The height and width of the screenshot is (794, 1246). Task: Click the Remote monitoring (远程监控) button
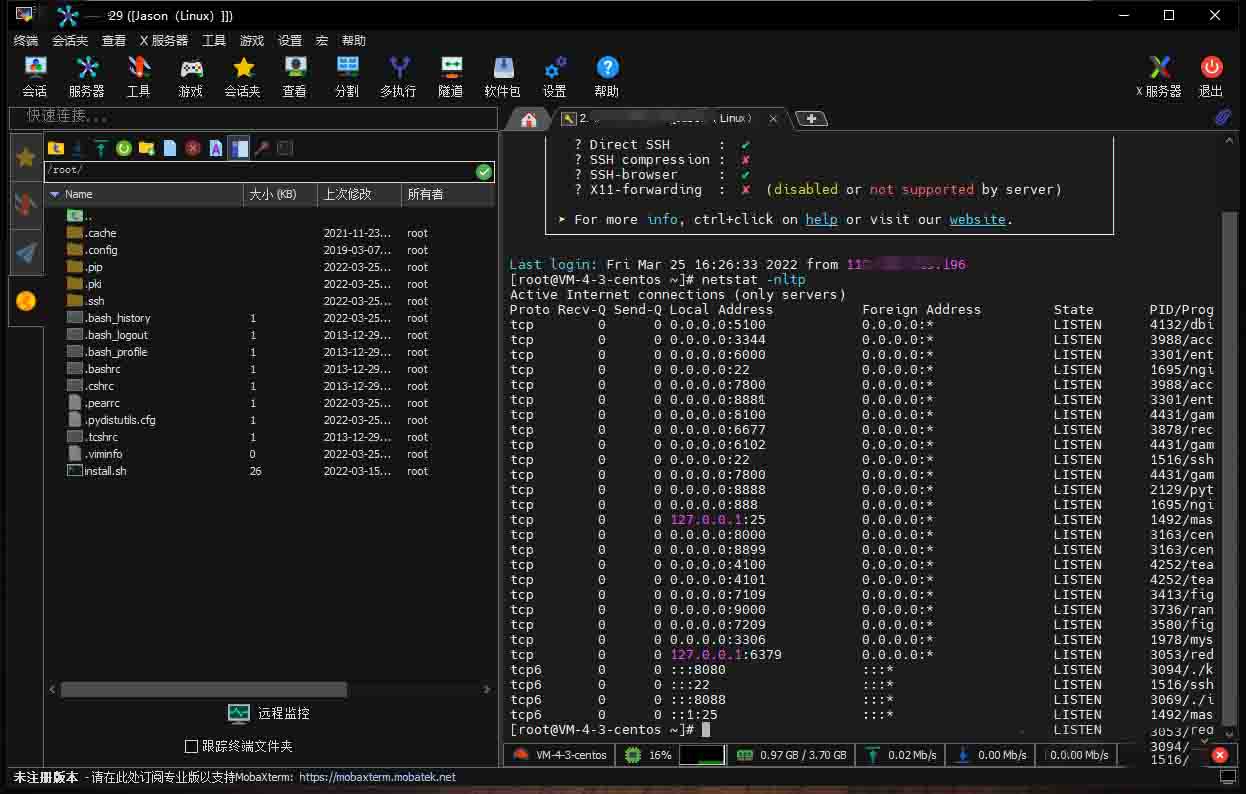[269, 713]
